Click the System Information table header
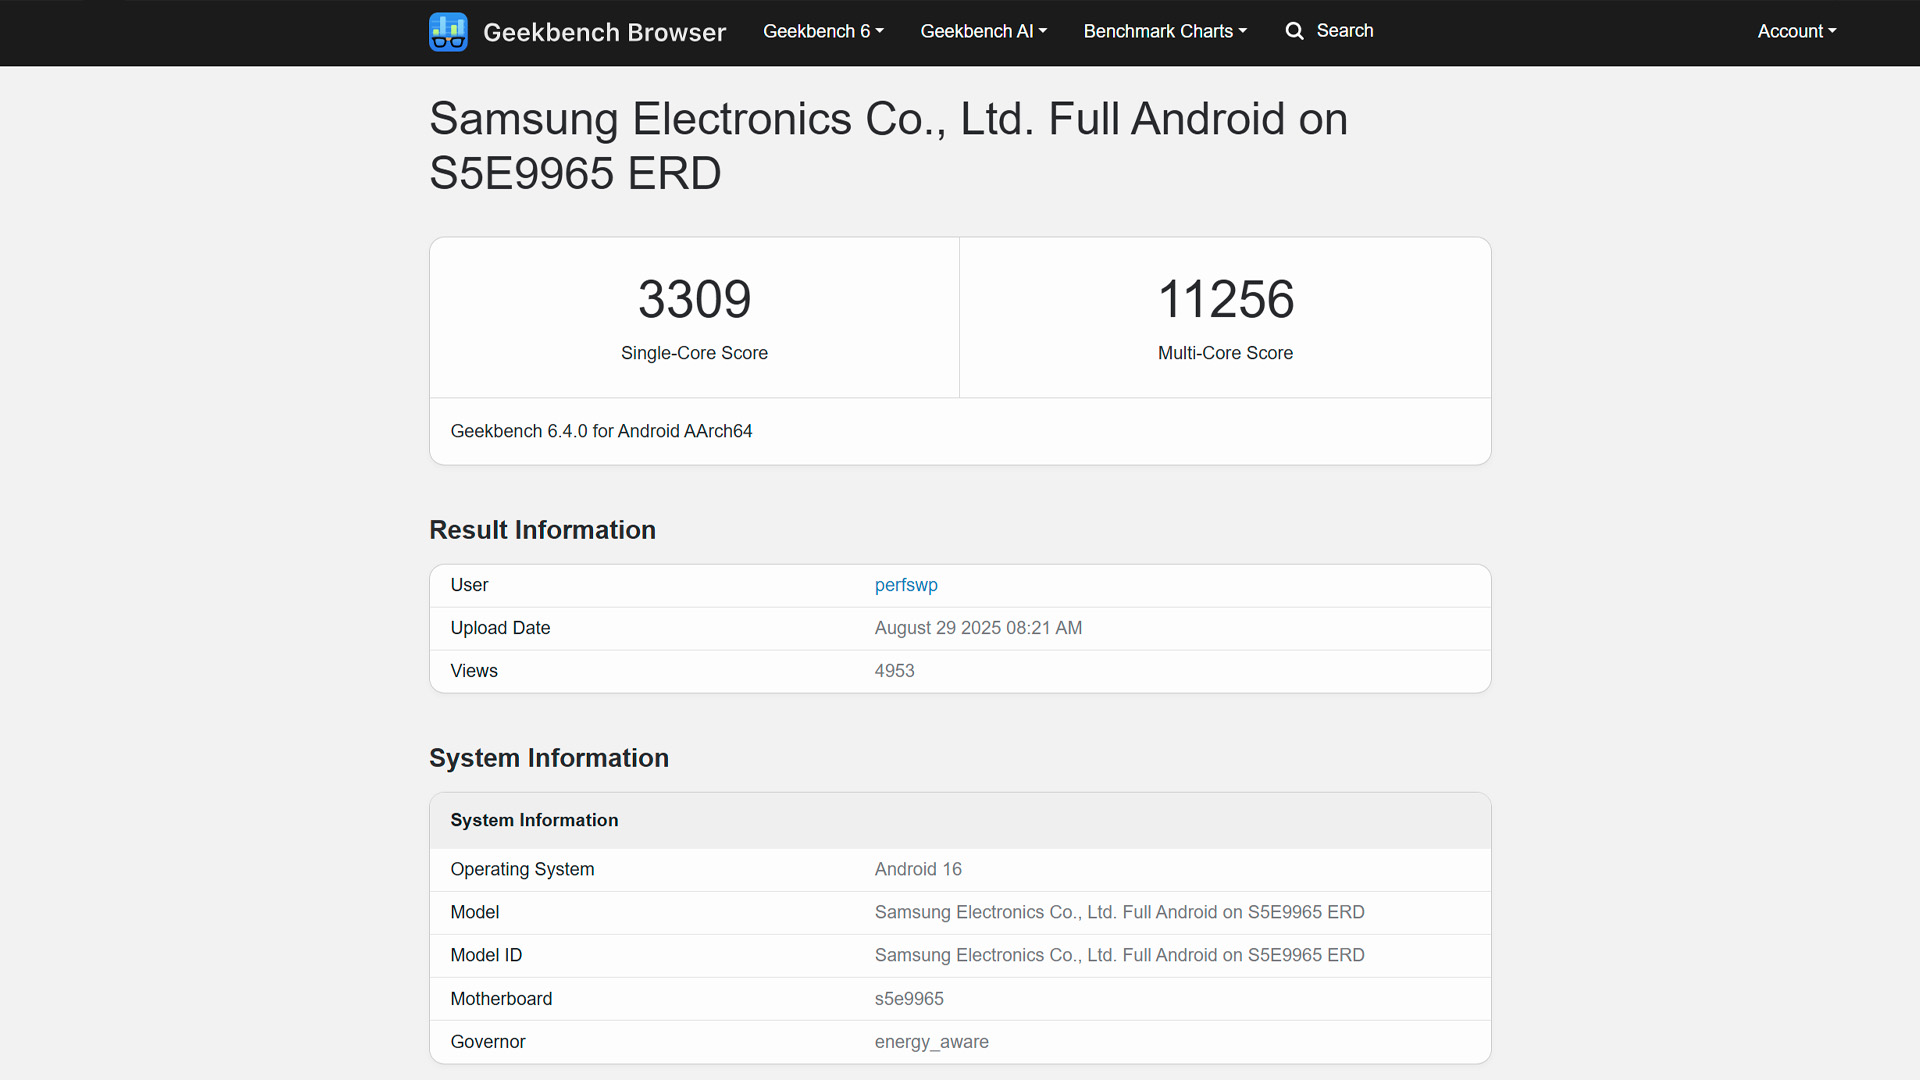 pyautogui.click(x=534, y=820)
